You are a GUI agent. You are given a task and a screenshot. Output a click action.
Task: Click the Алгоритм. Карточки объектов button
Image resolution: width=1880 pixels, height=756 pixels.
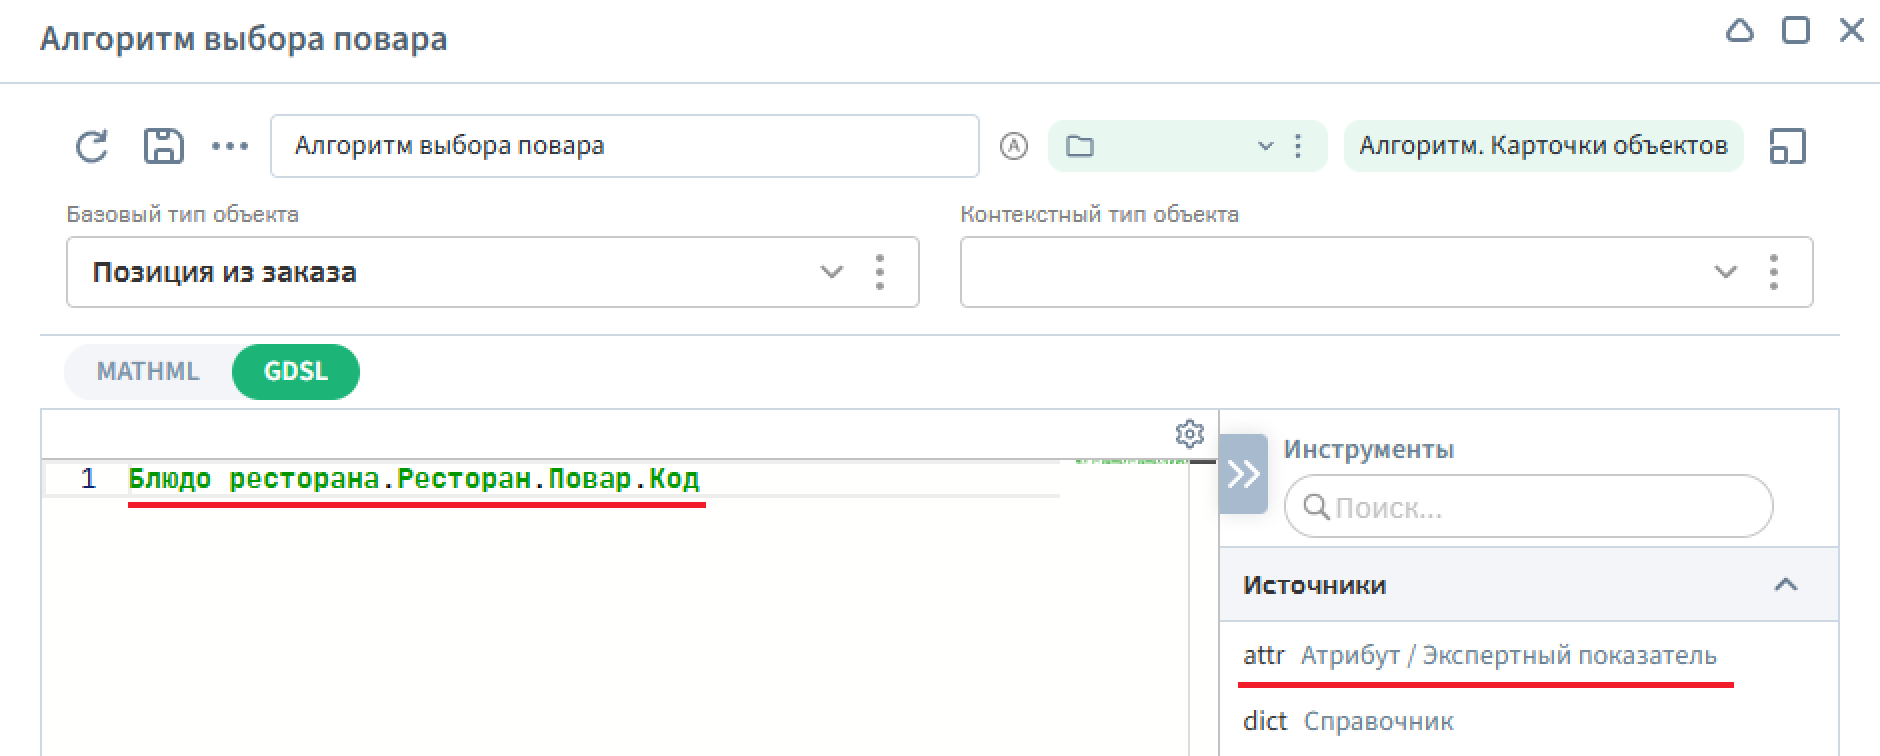(1542, 146)
